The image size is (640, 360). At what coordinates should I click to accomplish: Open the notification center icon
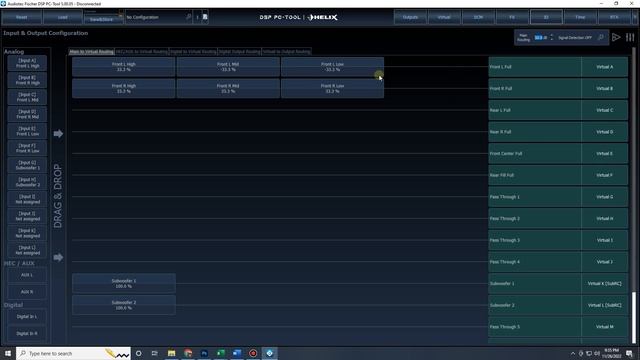[629, 353]
